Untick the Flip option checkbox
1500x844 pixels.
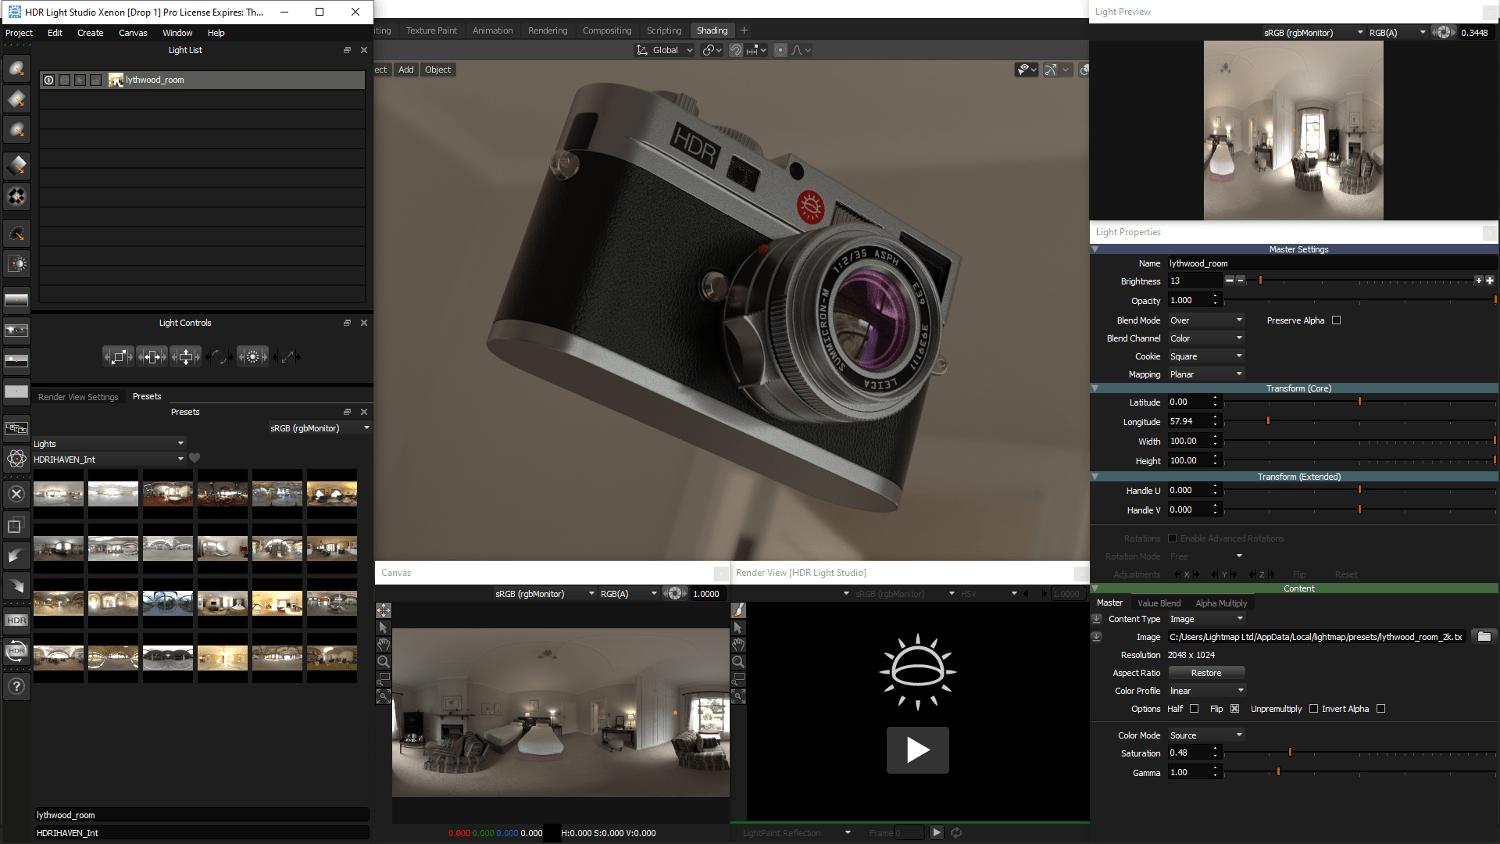(1235, 709)
